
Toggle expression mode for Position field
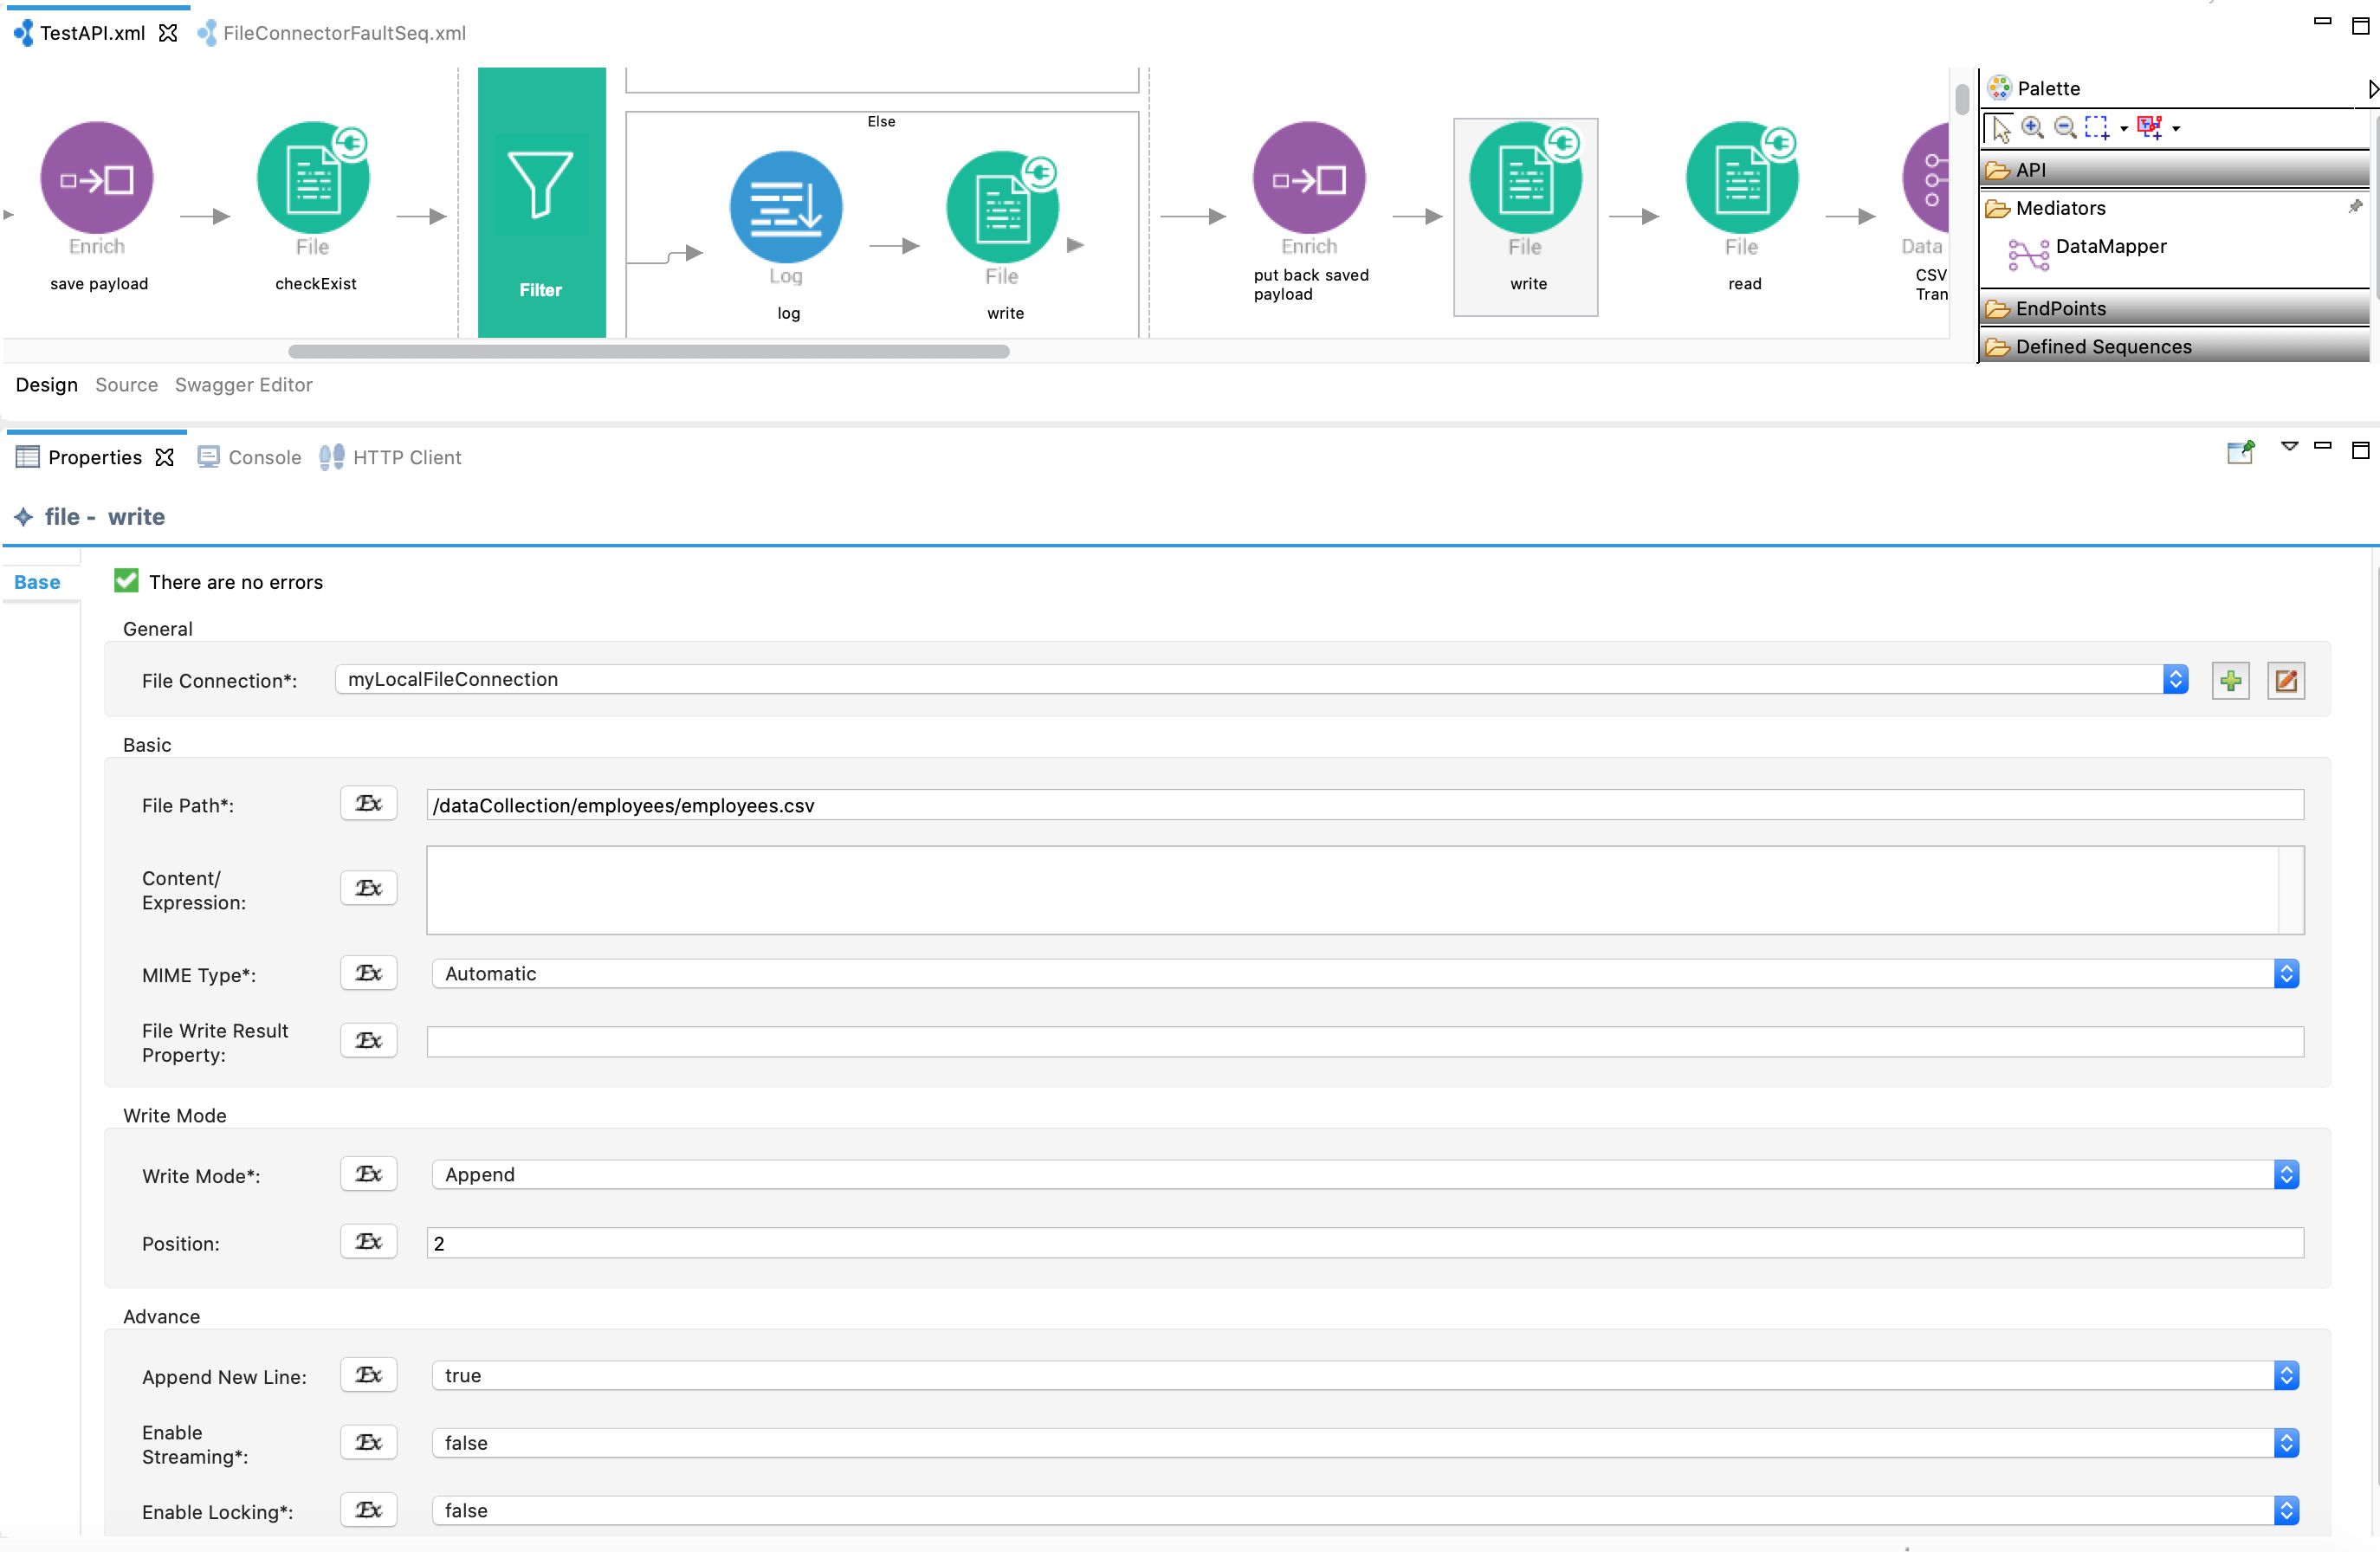(x=368, y=1242)
